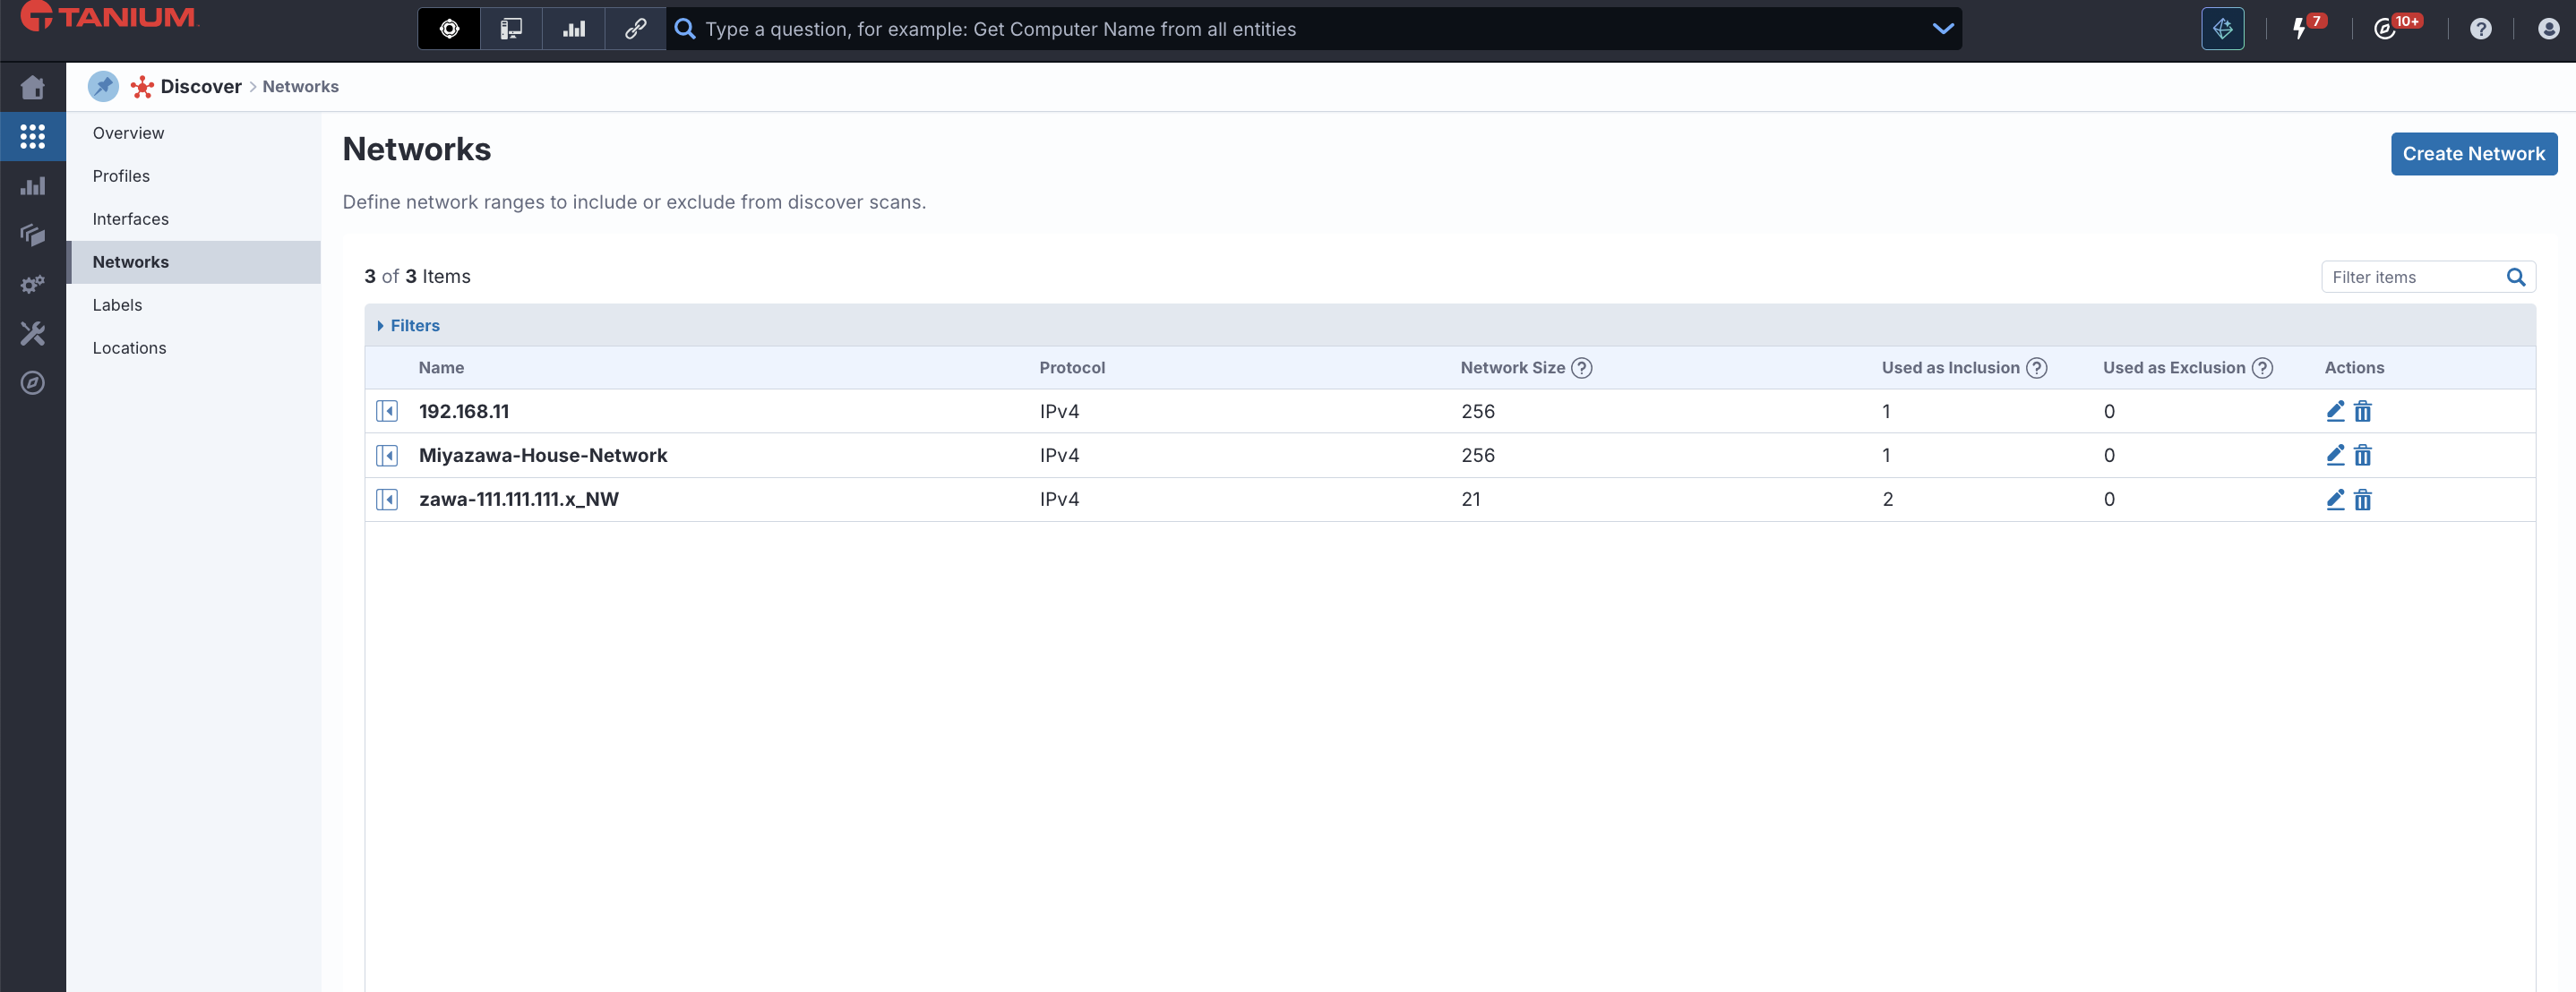The image size is (2576, 992).
Task: Toggle the bar chart mode button
Action: 574,29
